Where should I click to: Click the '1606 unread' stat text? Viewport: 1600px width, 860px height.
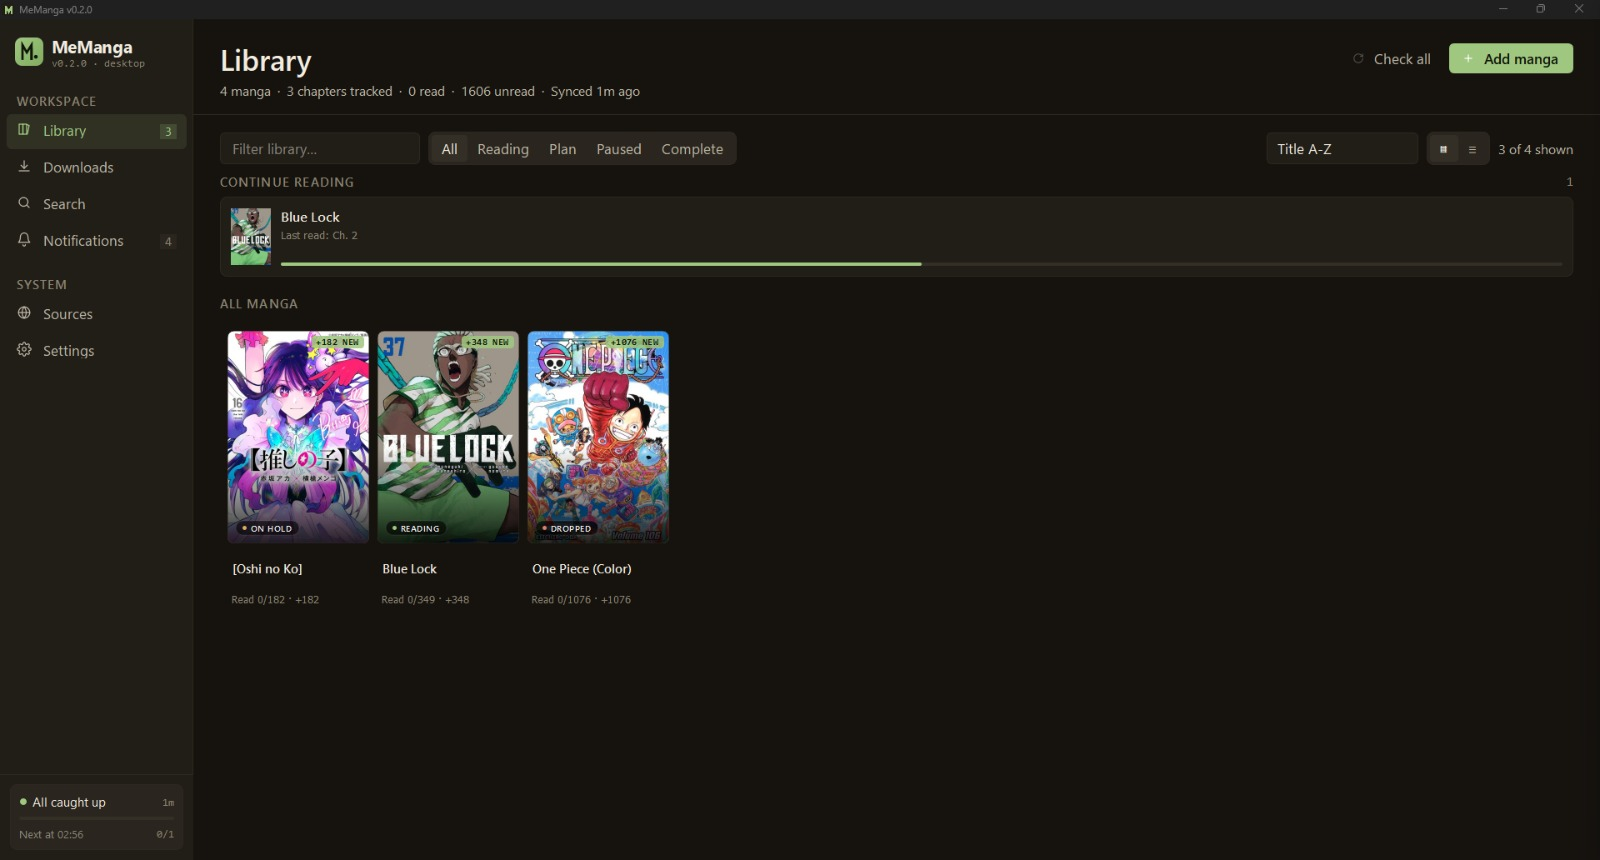(498, 91)
